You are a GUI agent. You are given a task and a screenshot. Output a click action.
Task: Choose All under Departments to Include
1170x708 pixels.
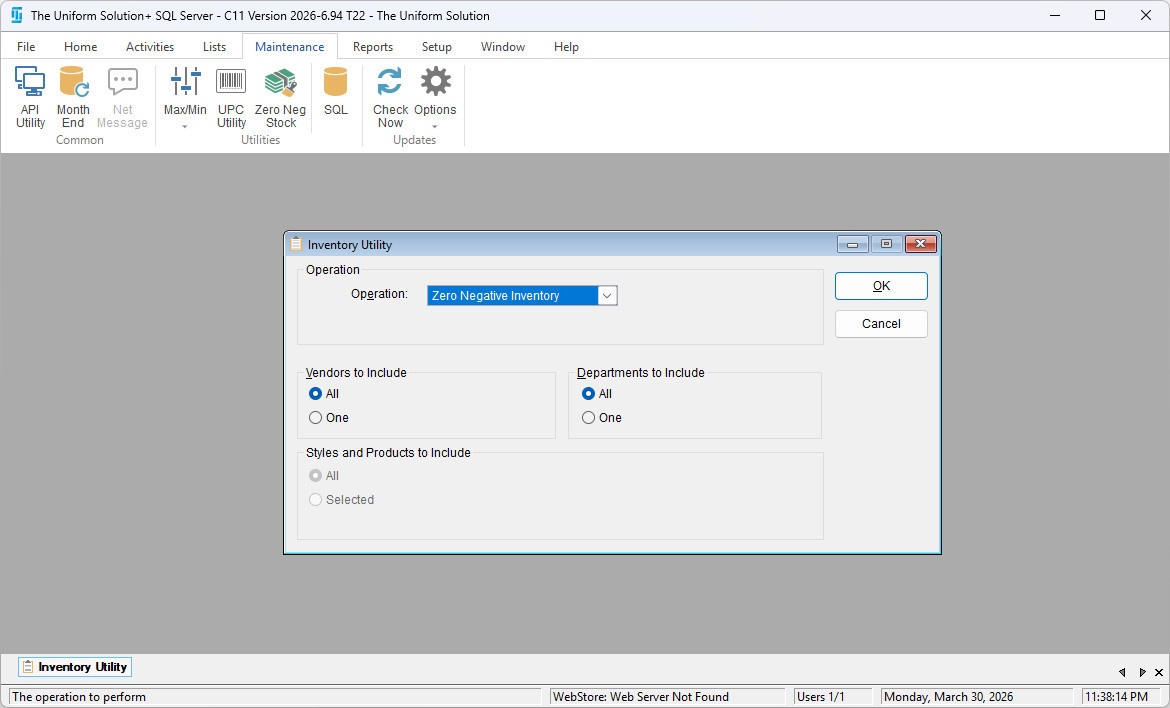pos(589,394)
